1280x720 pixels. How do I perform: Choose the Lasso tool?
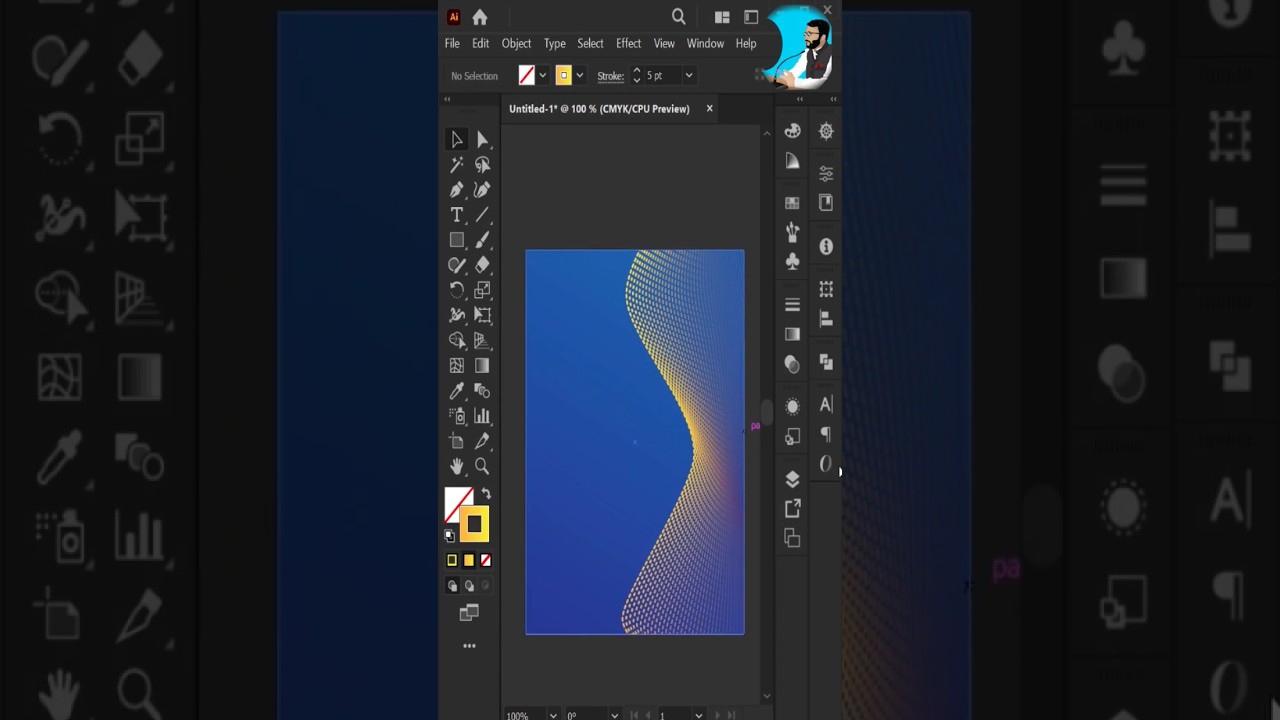(482, 165)
